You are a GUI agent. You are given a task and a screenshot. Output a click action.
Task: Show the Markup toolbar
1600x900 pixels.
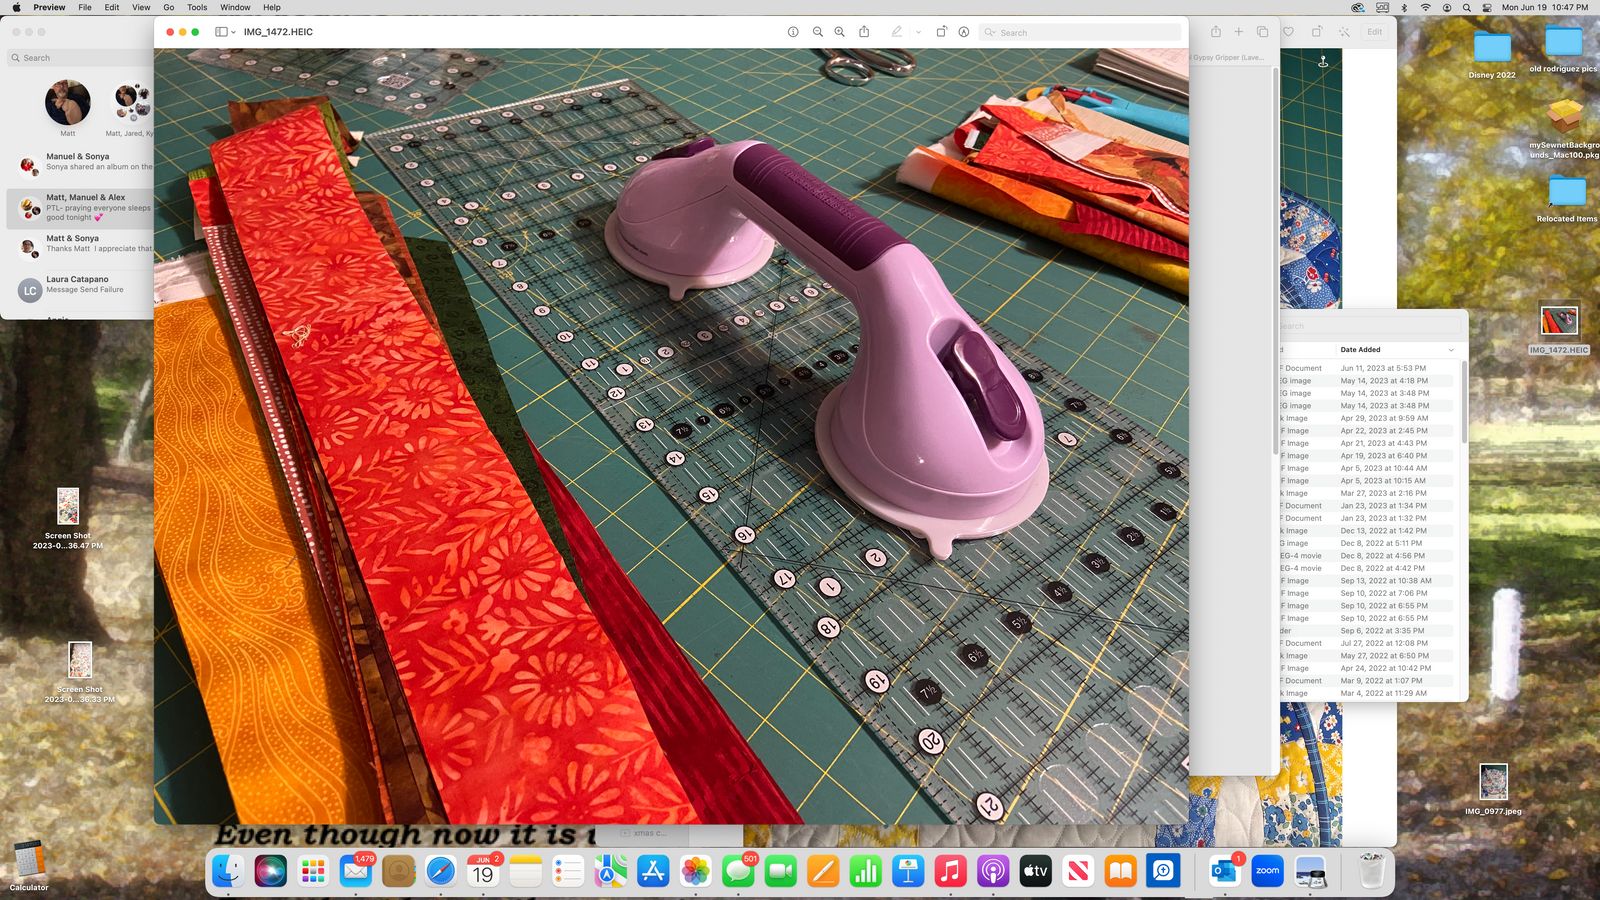[x=964, y=32]
